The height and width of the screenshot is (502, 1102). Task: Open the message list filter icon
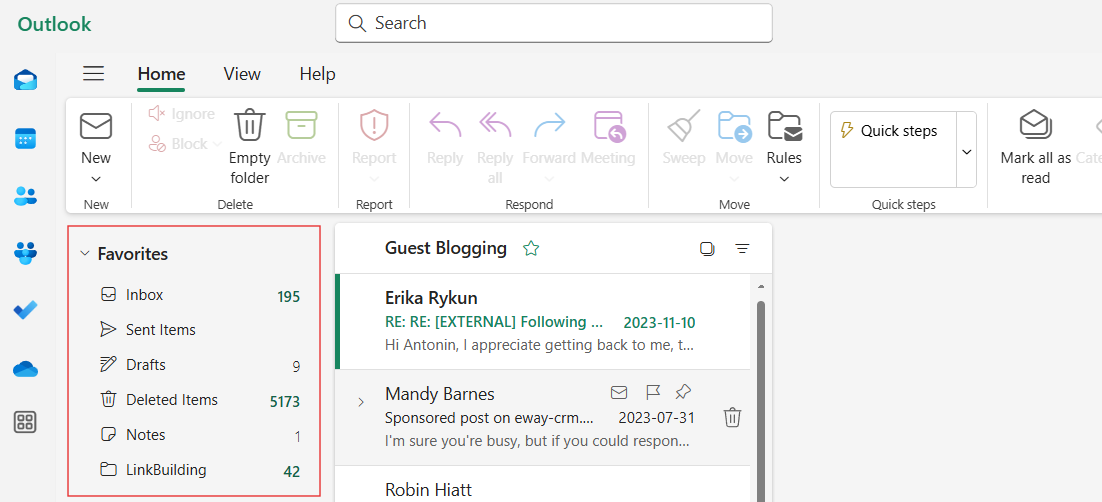click(742, 248)
